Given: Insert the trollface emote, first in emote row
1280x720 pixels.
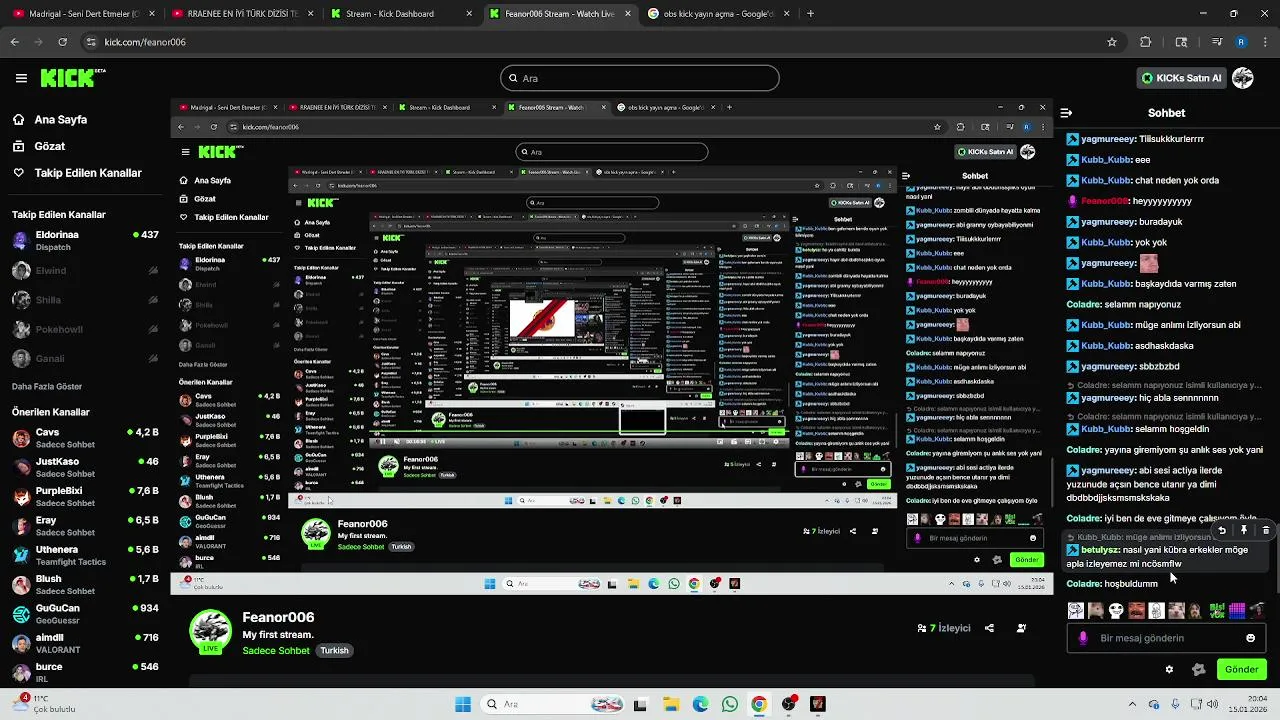Looking at the screenshot, I should point(1076,610).
